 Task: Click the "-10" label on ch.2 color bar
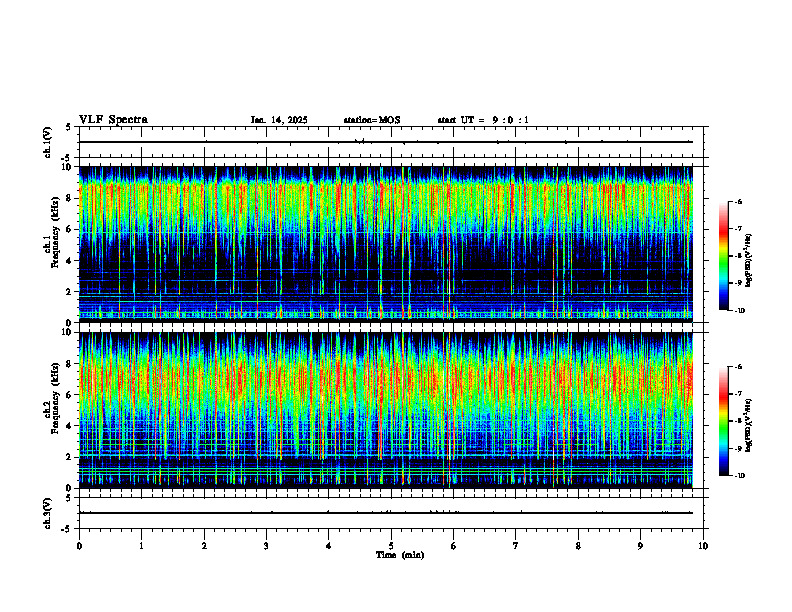tap(739, 476)
